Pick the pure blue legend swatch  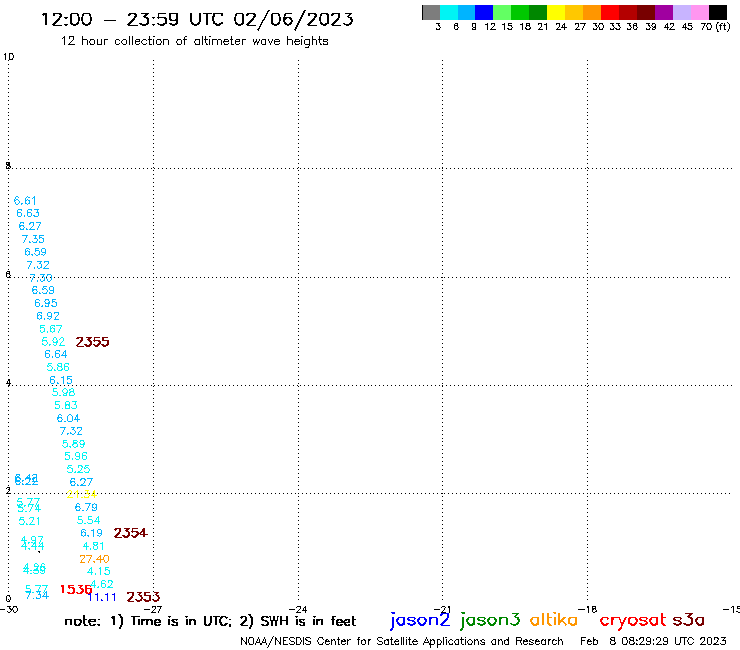tap(484, 12)
